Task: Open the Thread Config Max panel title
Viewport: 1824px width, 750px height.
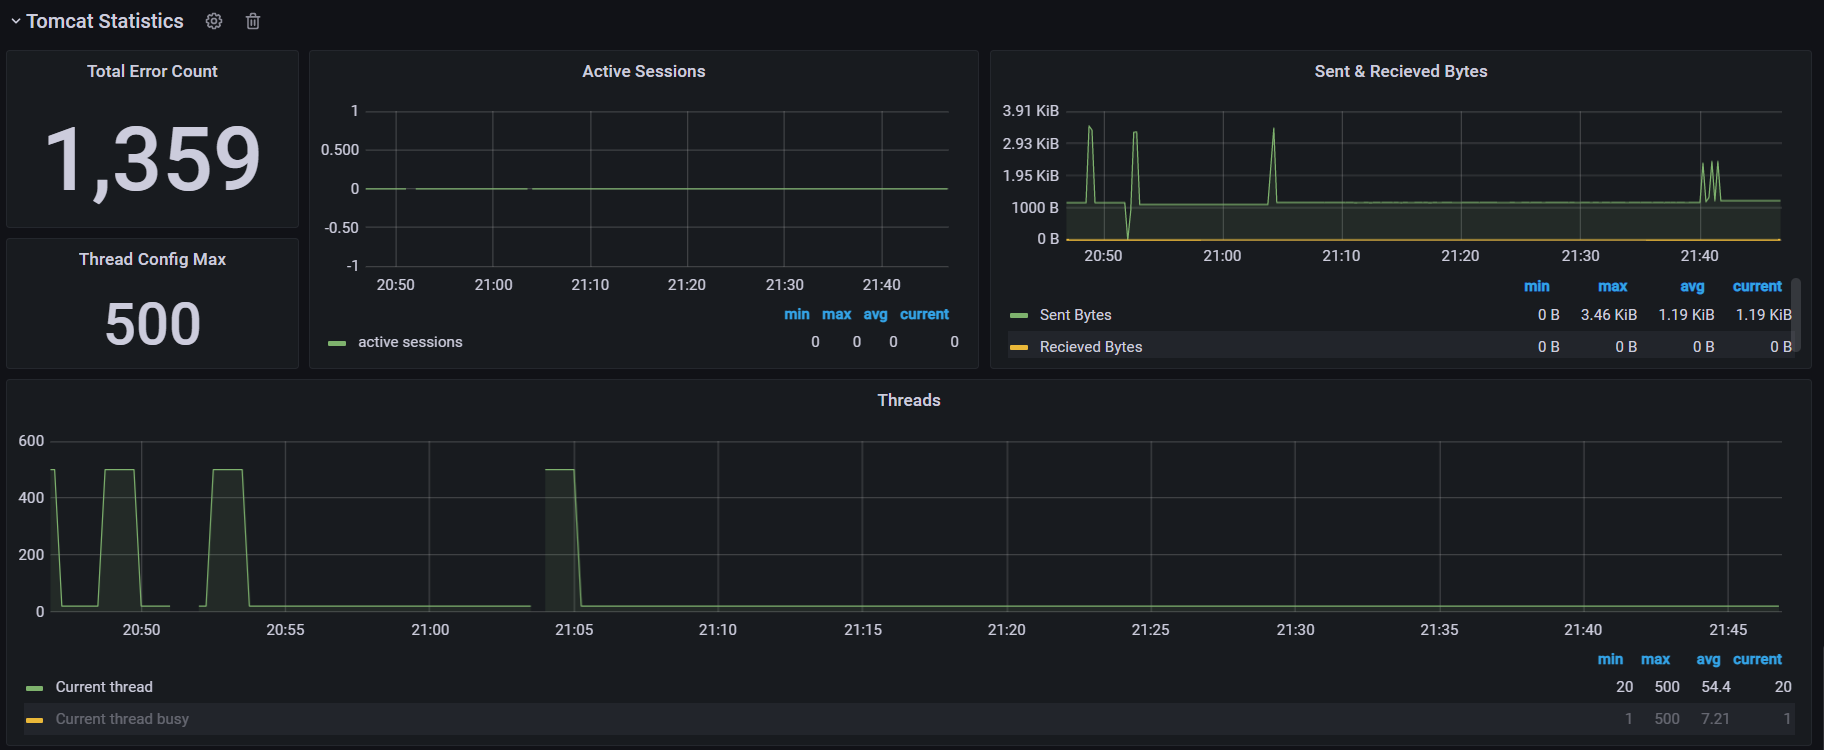Action: point(152,259)
